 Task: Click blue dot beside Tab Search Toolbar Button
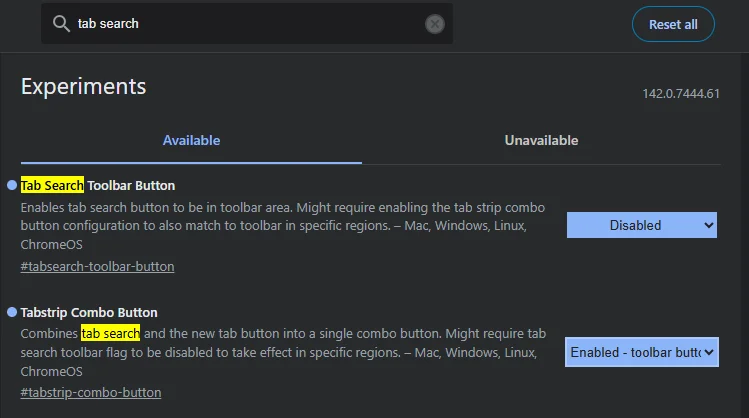tap(12, 185)
